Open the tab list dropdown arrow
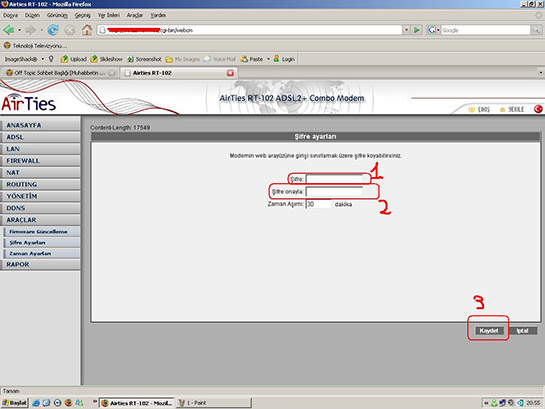 coord(540,73)
